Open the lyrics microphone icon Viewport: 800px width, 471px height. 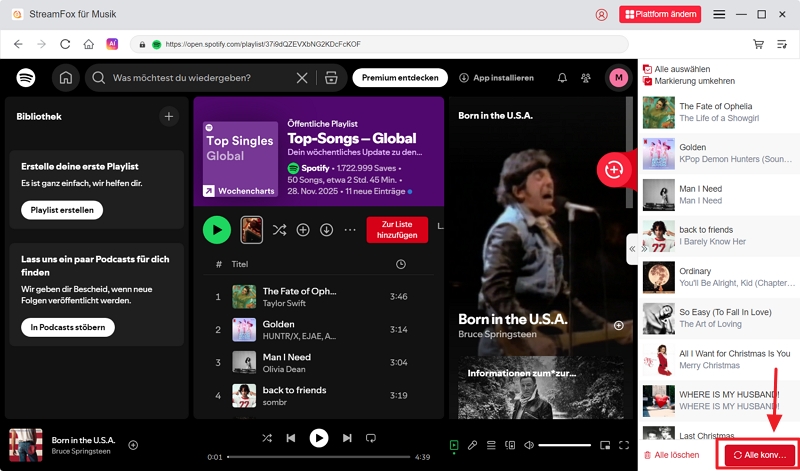pos(472,445)
